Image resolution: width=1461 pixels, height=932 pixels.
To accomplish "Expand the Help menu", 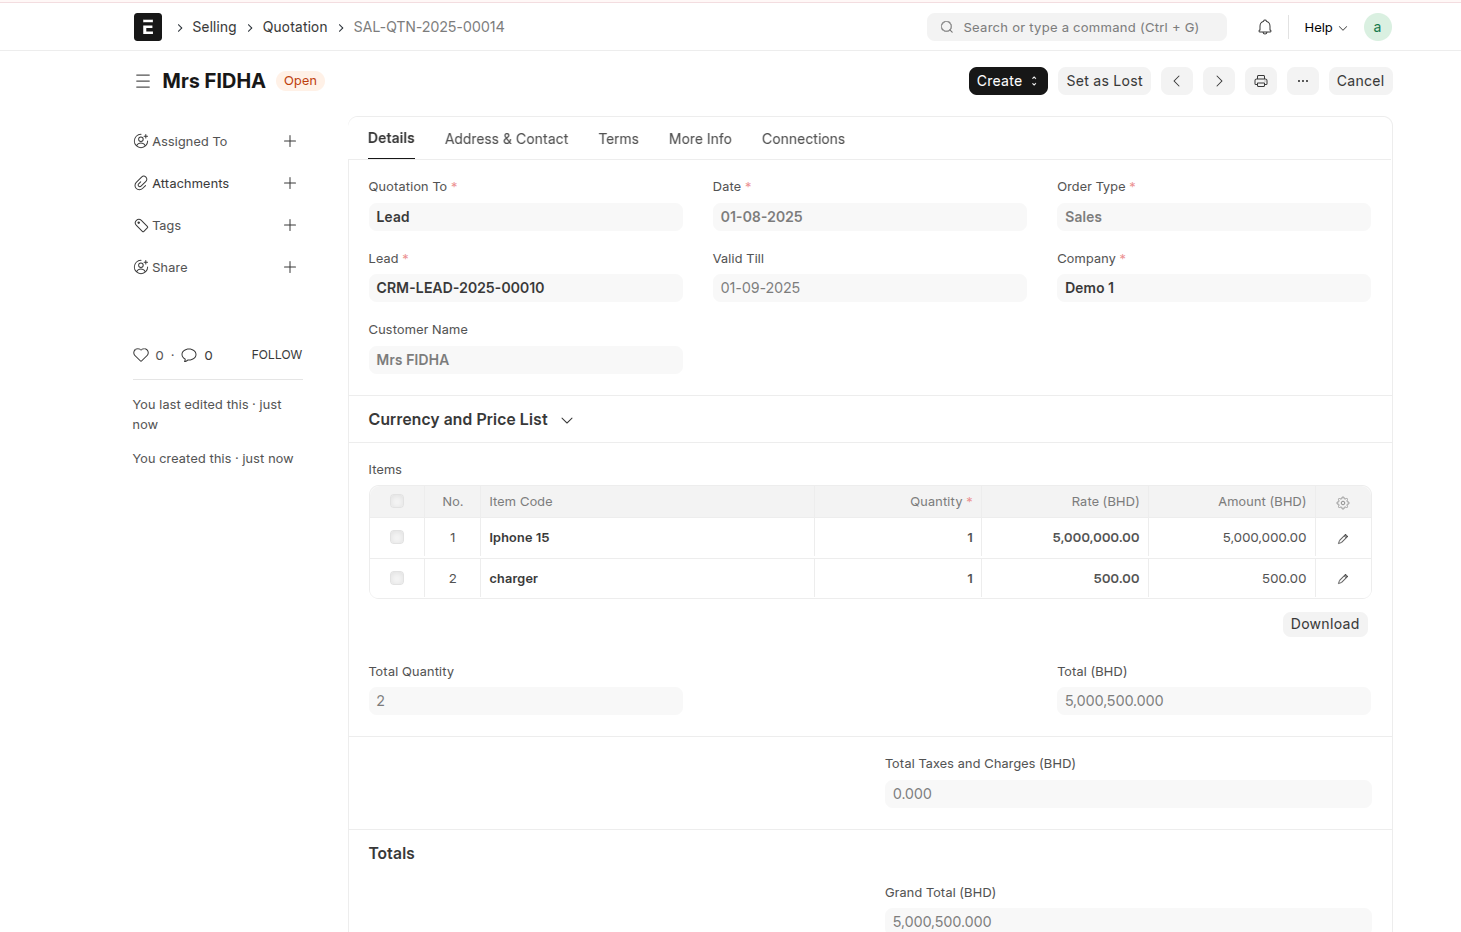I will 1325,27.
